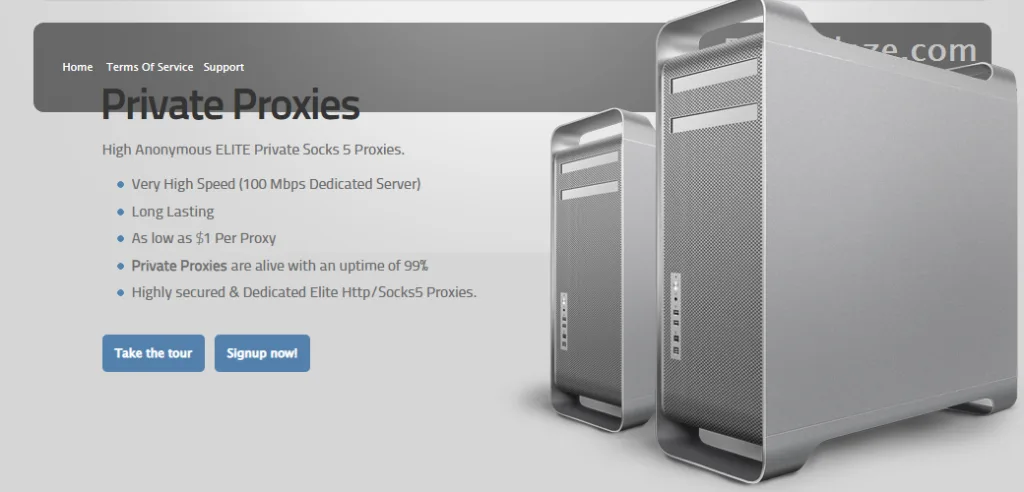Viewport: 1024px width, 492px height.
Task: Open the Home navigation link
Action: click(77, 67)
